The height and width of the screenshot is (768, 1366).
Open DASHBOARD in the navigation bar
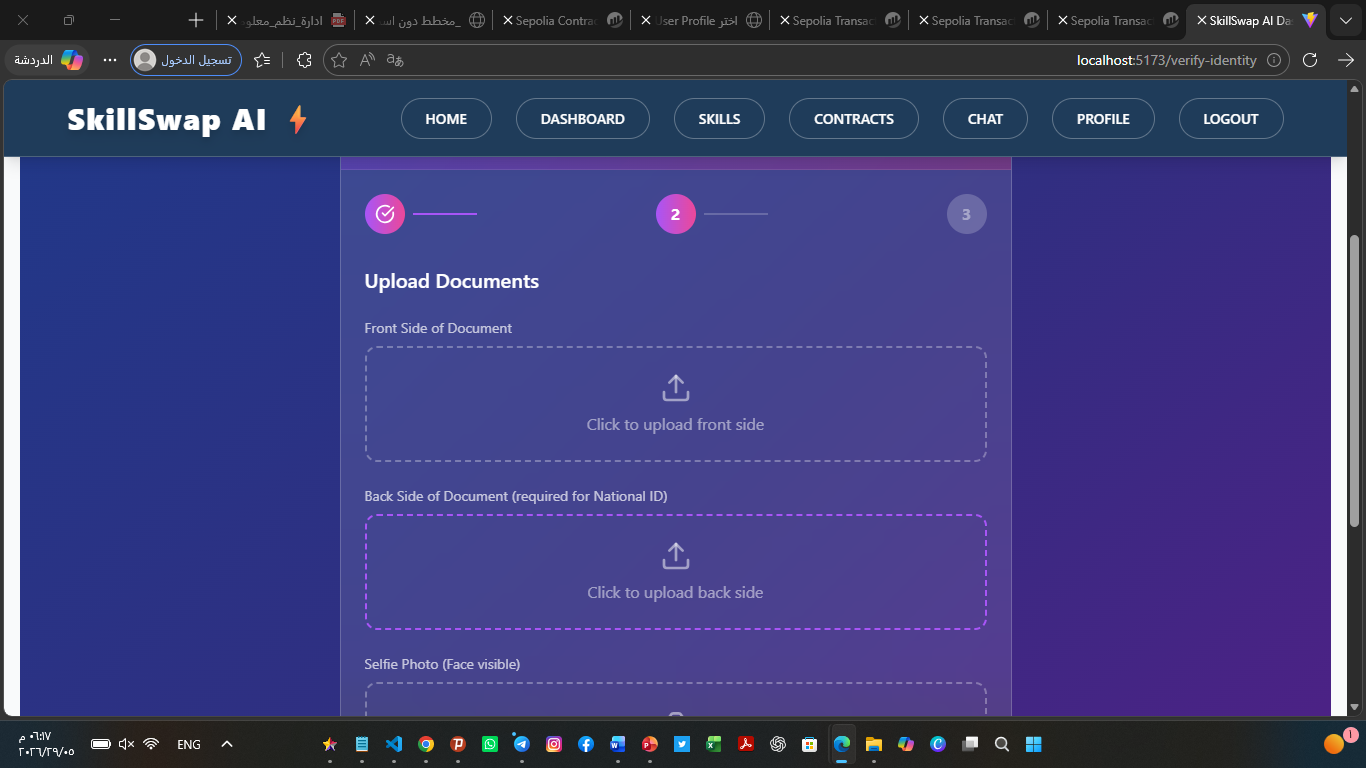pyautogui.click(x=583, y=119)
